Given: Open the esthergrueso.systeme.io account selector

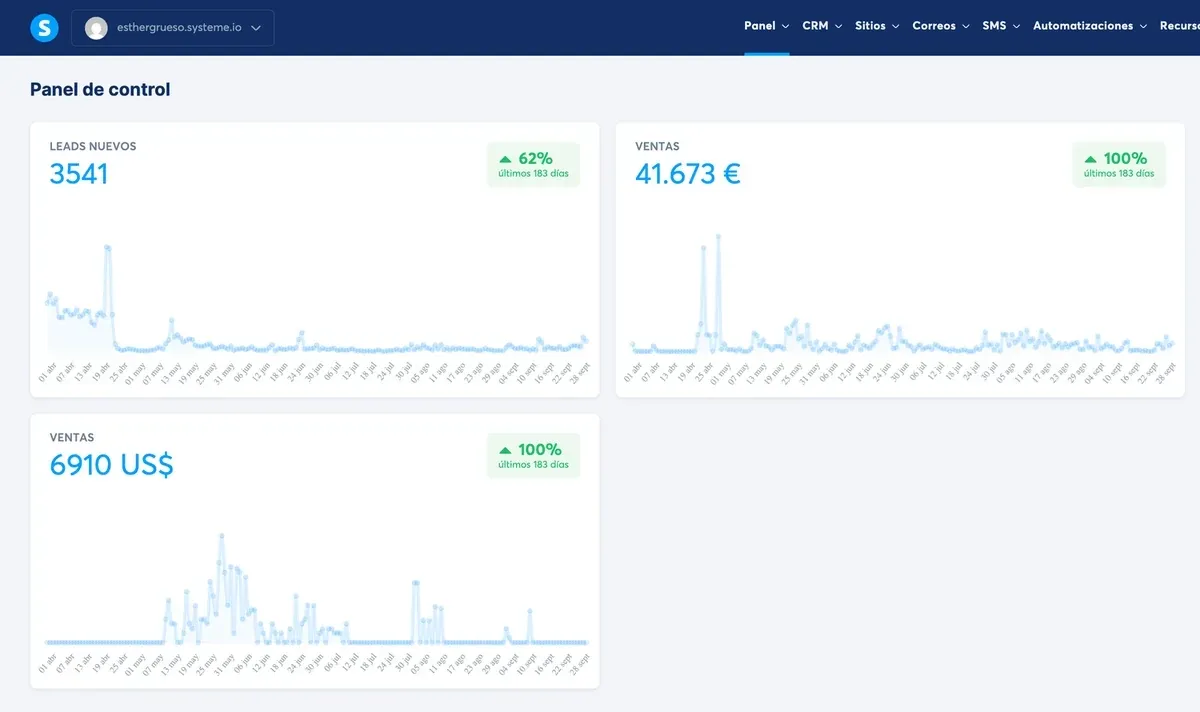Looking at the screenshot, I should [x=173, y=28].
